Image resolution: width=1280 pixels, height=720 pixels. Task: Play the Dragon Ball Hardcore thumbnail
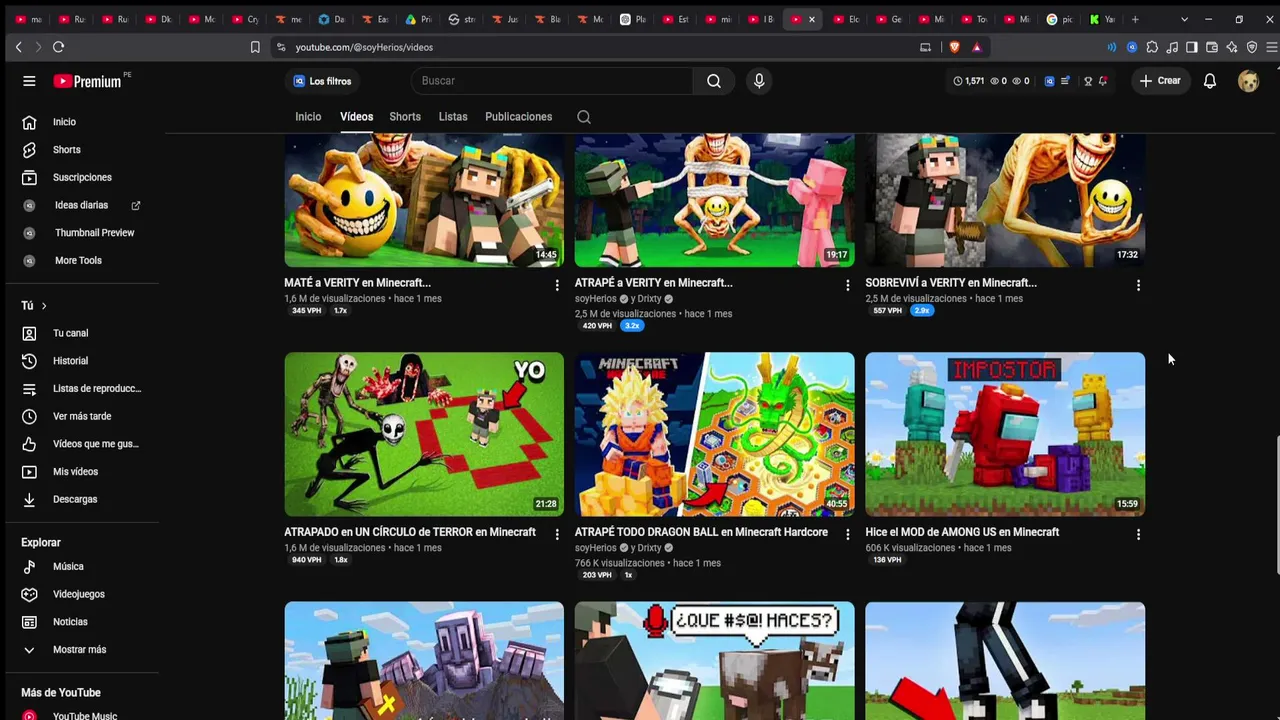click(x=714, y=434)
